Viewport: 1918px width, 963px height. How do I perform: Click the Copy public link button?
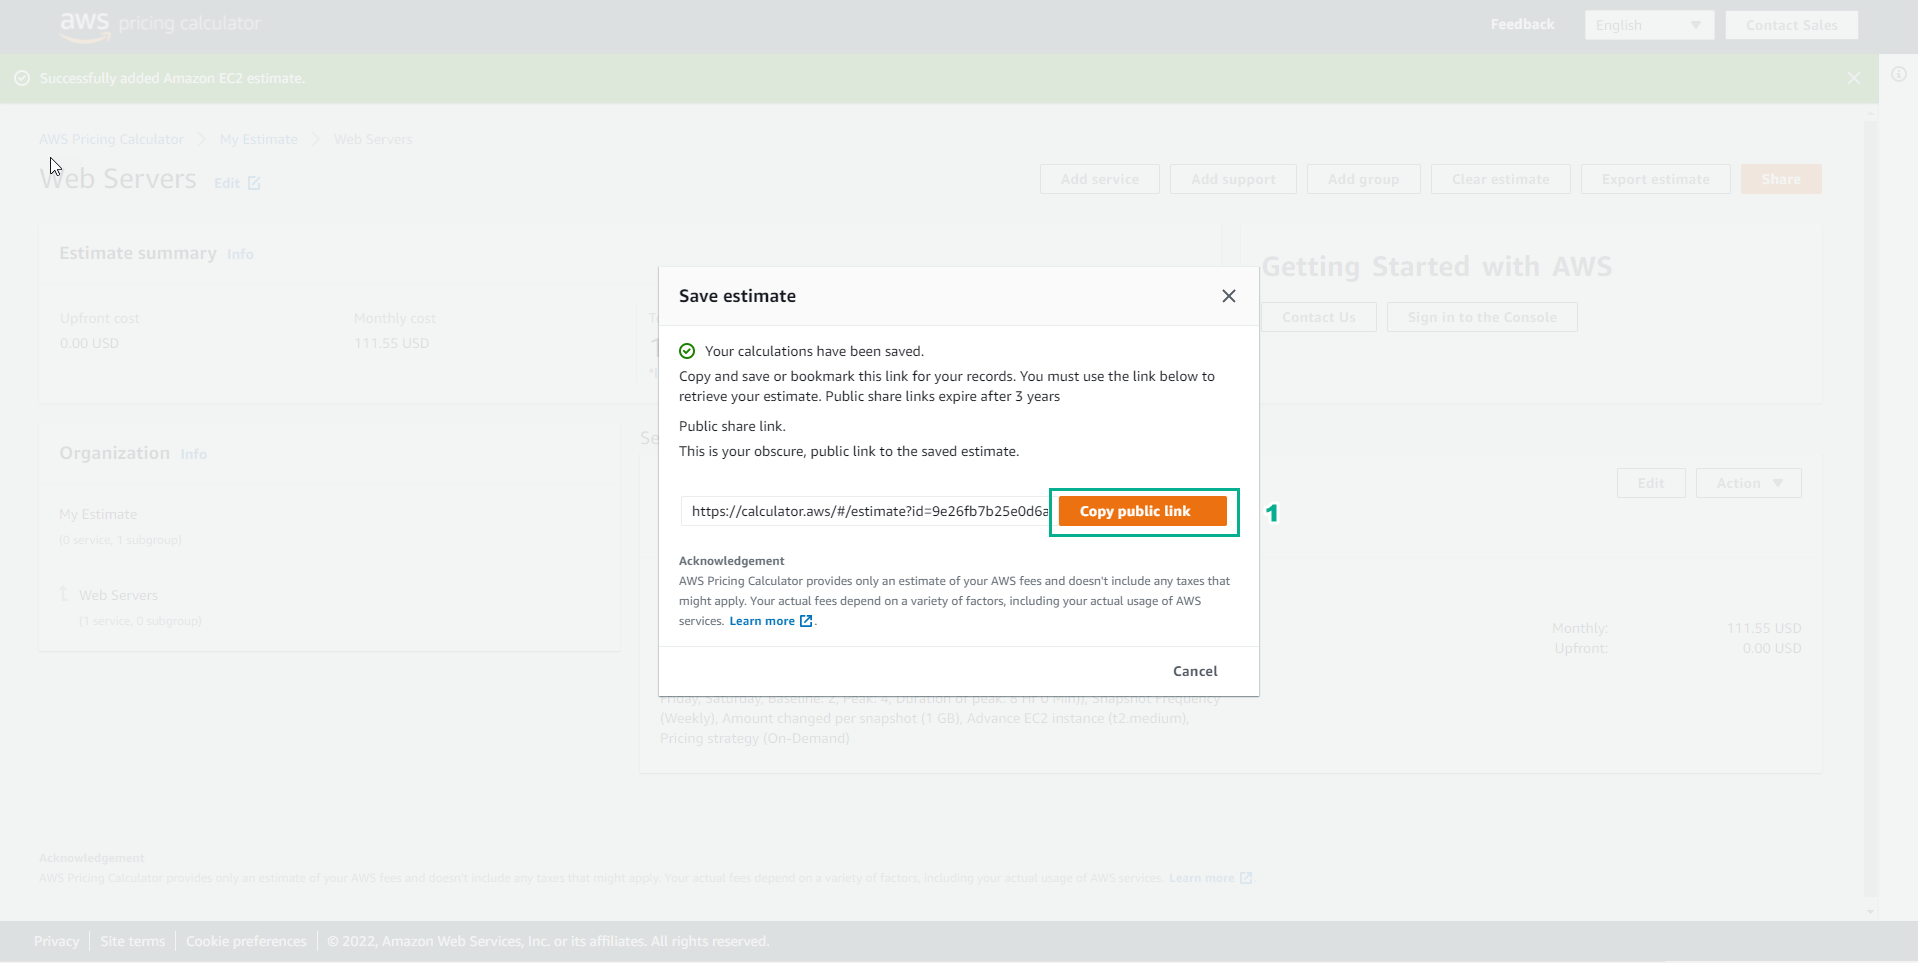(x=1142, y=511)
